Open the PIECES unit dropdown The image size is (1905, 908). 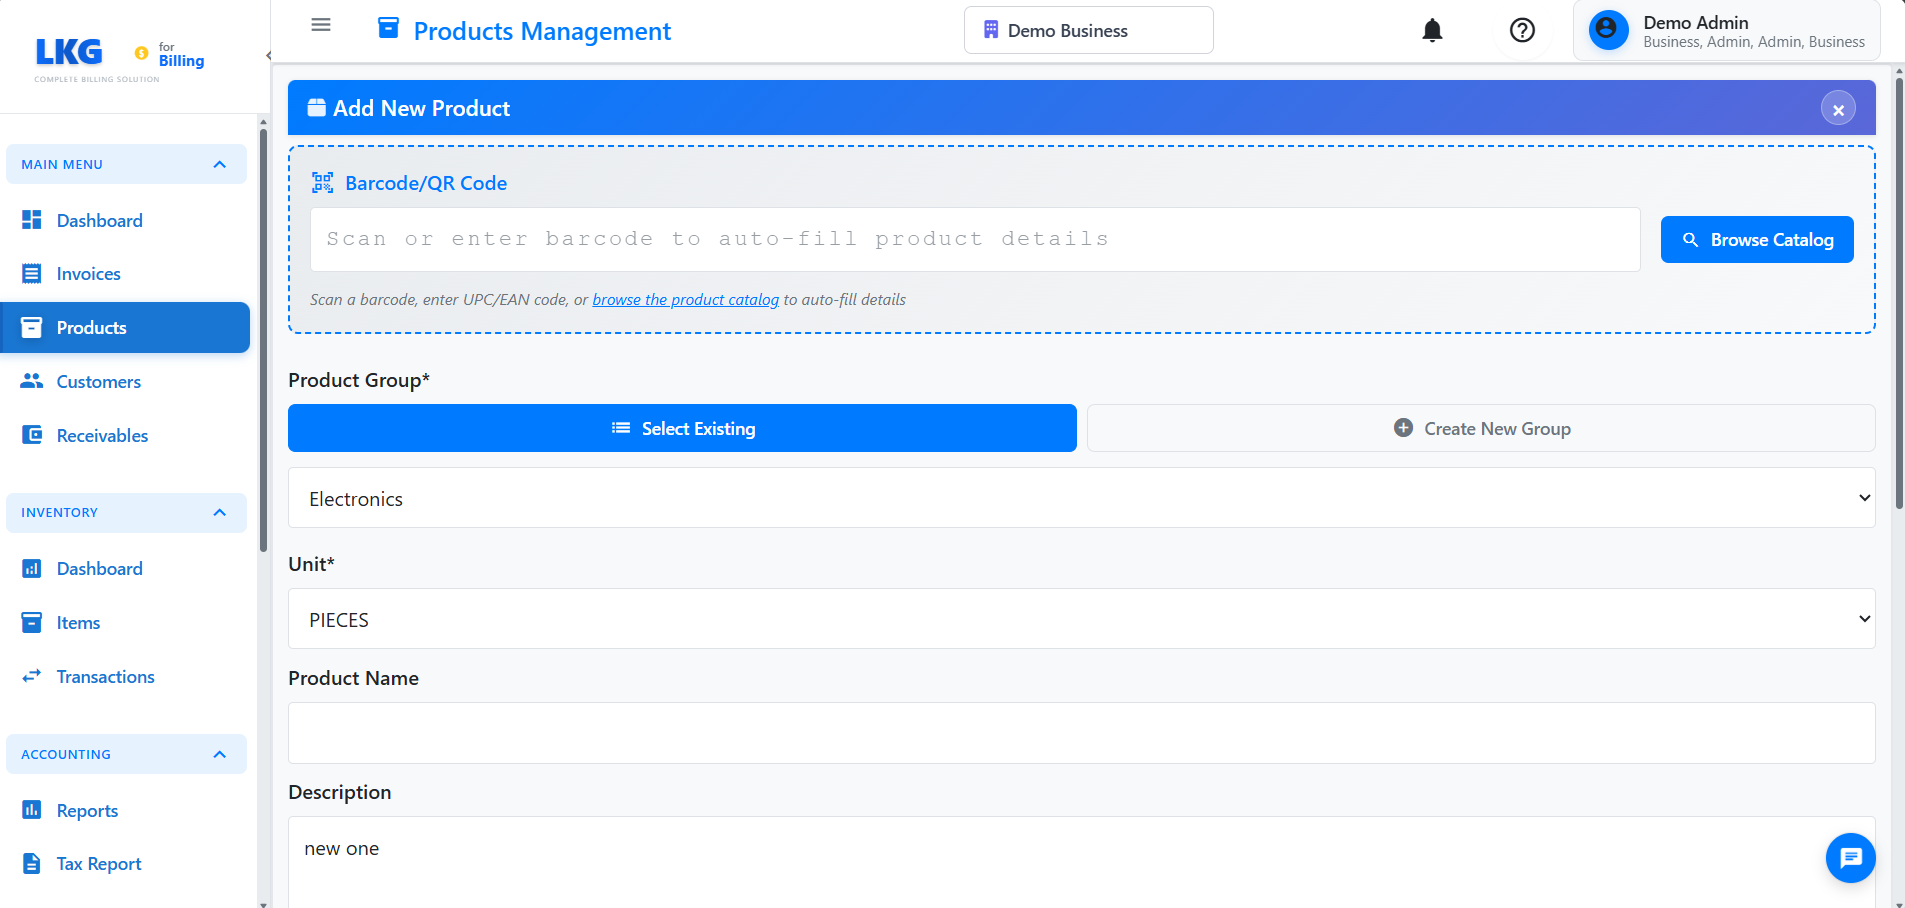click(1081, 619)
